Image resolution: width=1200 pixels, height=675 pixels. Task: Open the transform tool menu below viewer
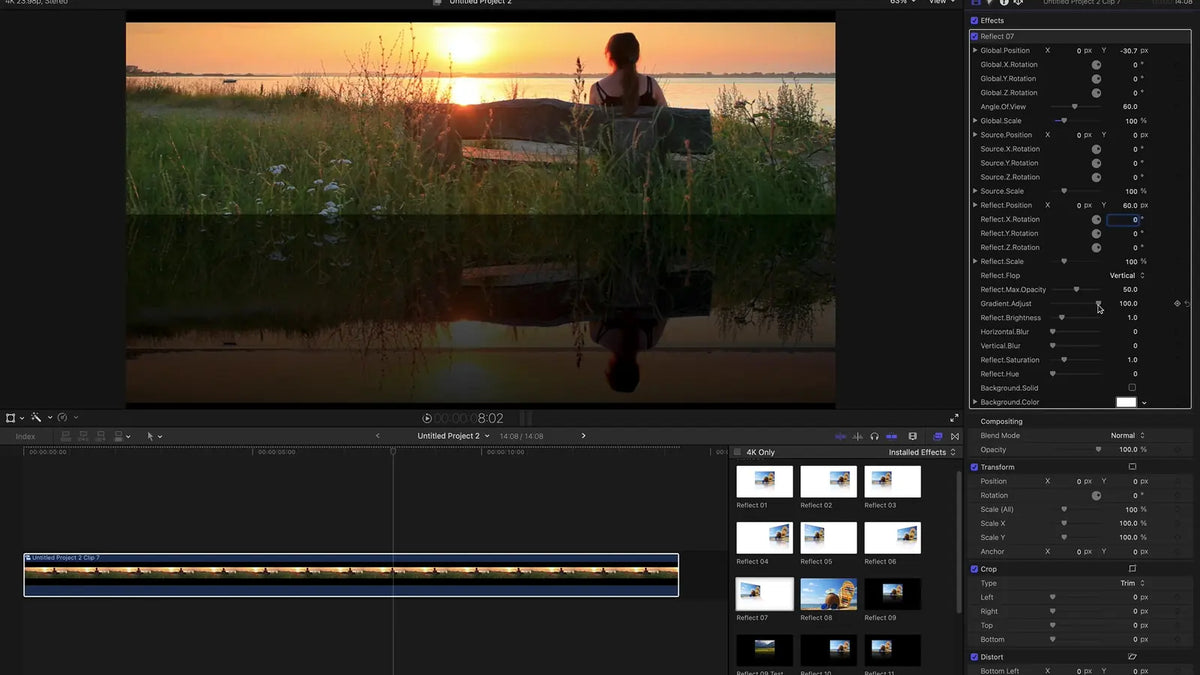click(13, 417)
